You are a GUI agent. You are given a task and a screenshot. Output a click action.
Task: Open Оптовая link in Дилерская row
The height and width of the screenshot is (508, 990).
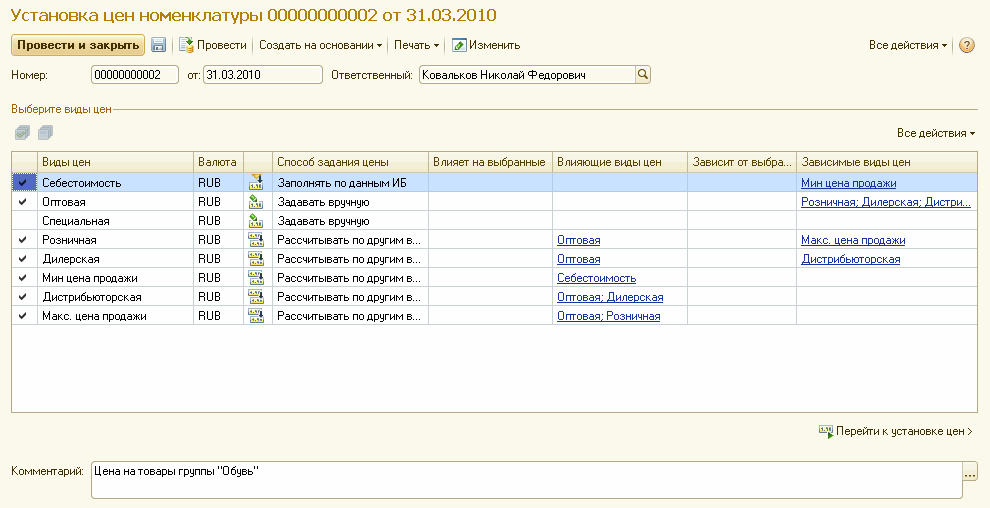pos(578,259)
